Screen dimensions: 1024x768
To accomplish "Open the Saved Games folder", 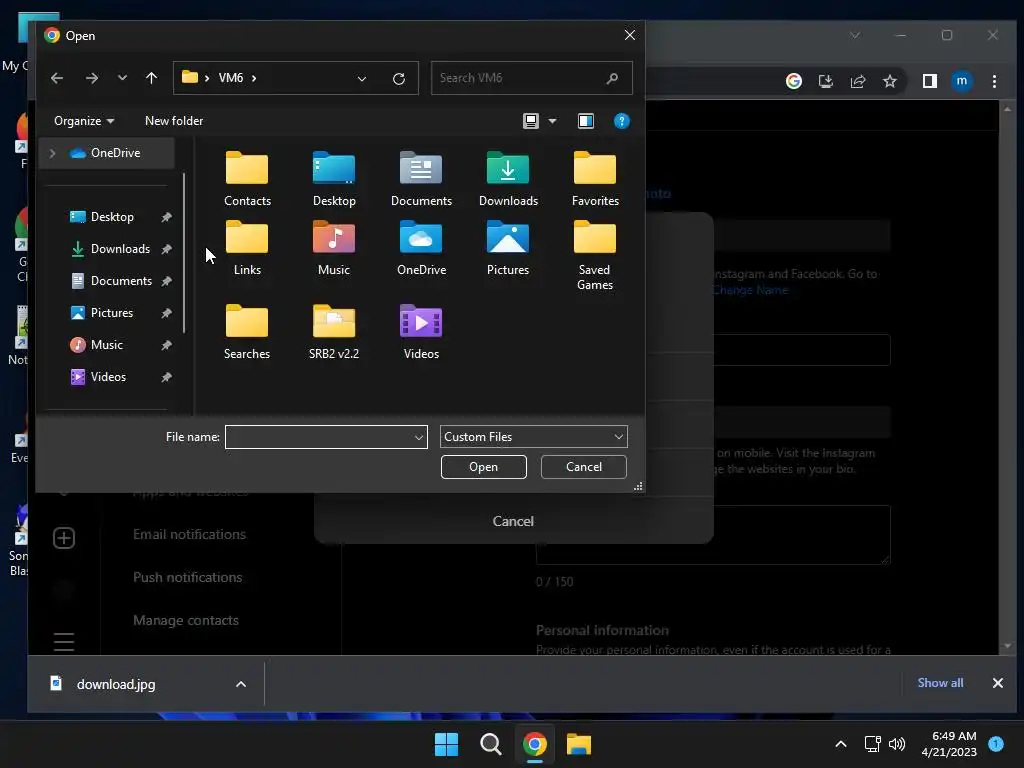I will coord(595,255).
